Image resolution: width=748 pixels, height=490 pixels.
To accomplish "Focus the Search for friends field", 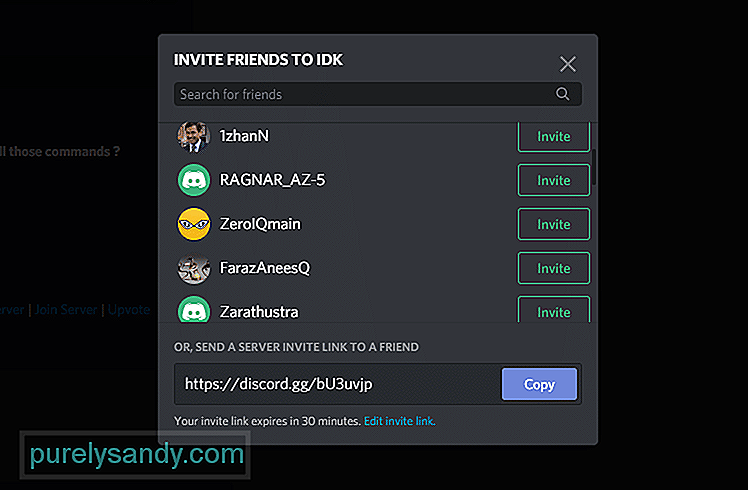I will coord(377,94).
